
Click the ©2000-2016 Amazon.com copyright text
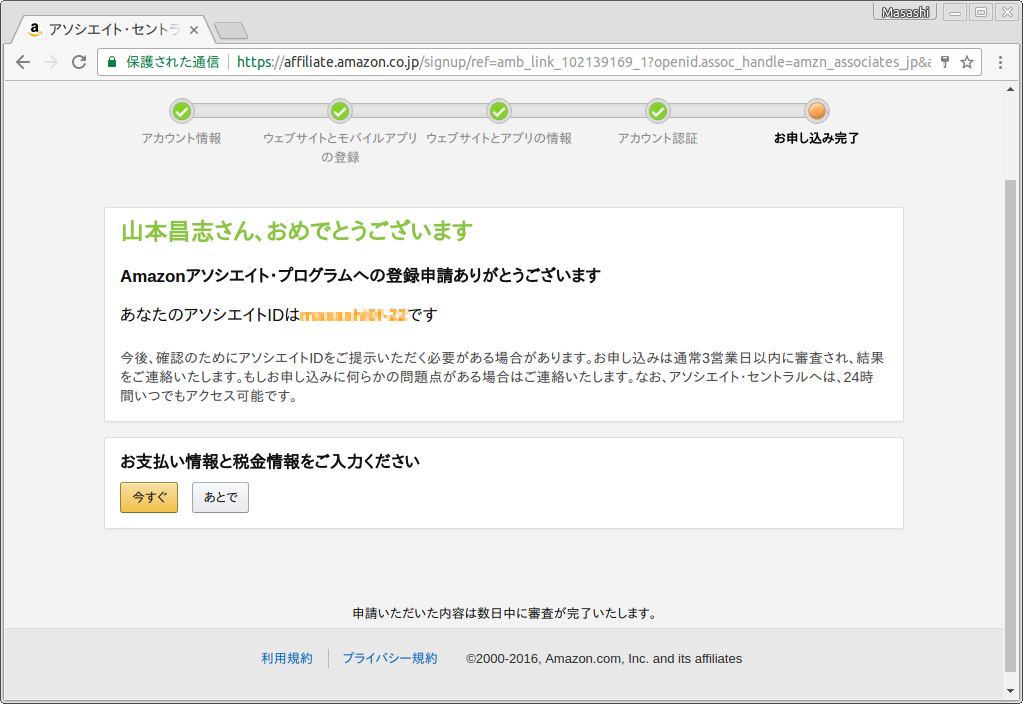604,658
